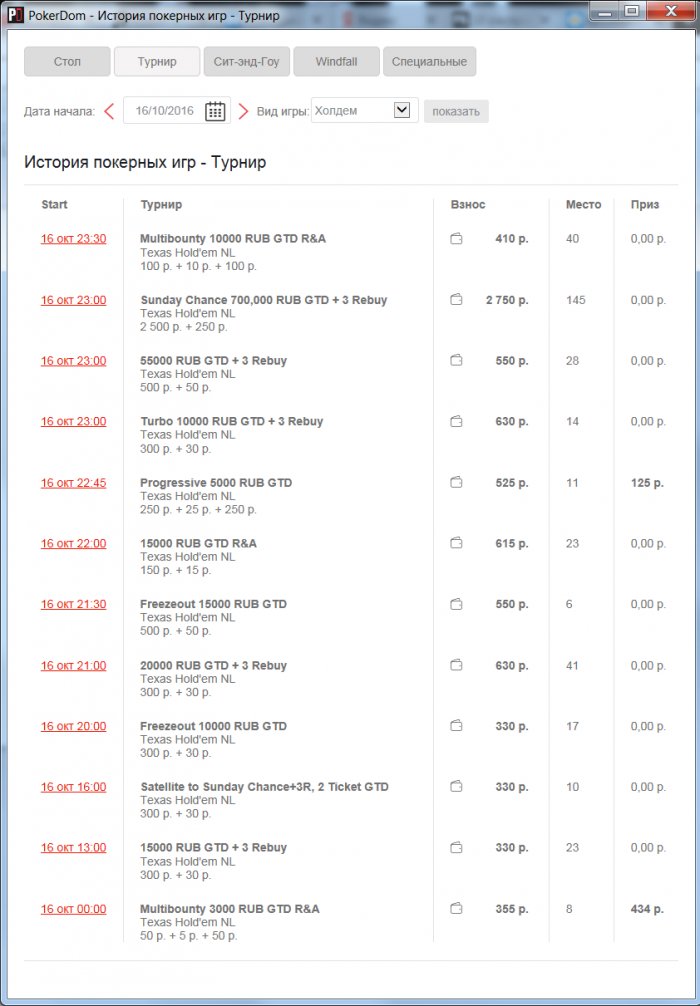Image resolution: width=700 pixels, height=1006 pixels.
Task: Click buy-in icon for Satellite to Sunday Chance row
Action: [456, 787]
